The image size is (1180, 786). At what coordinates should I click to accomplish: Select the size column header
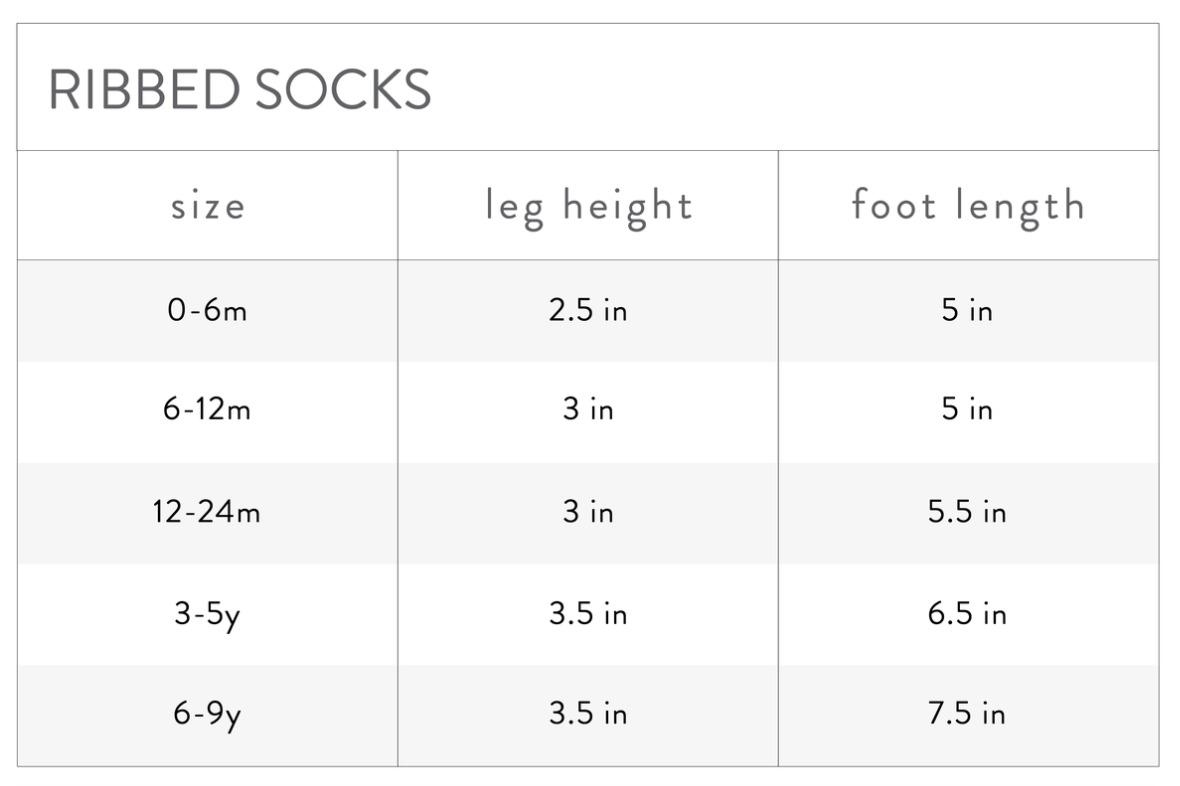[208, 206]
